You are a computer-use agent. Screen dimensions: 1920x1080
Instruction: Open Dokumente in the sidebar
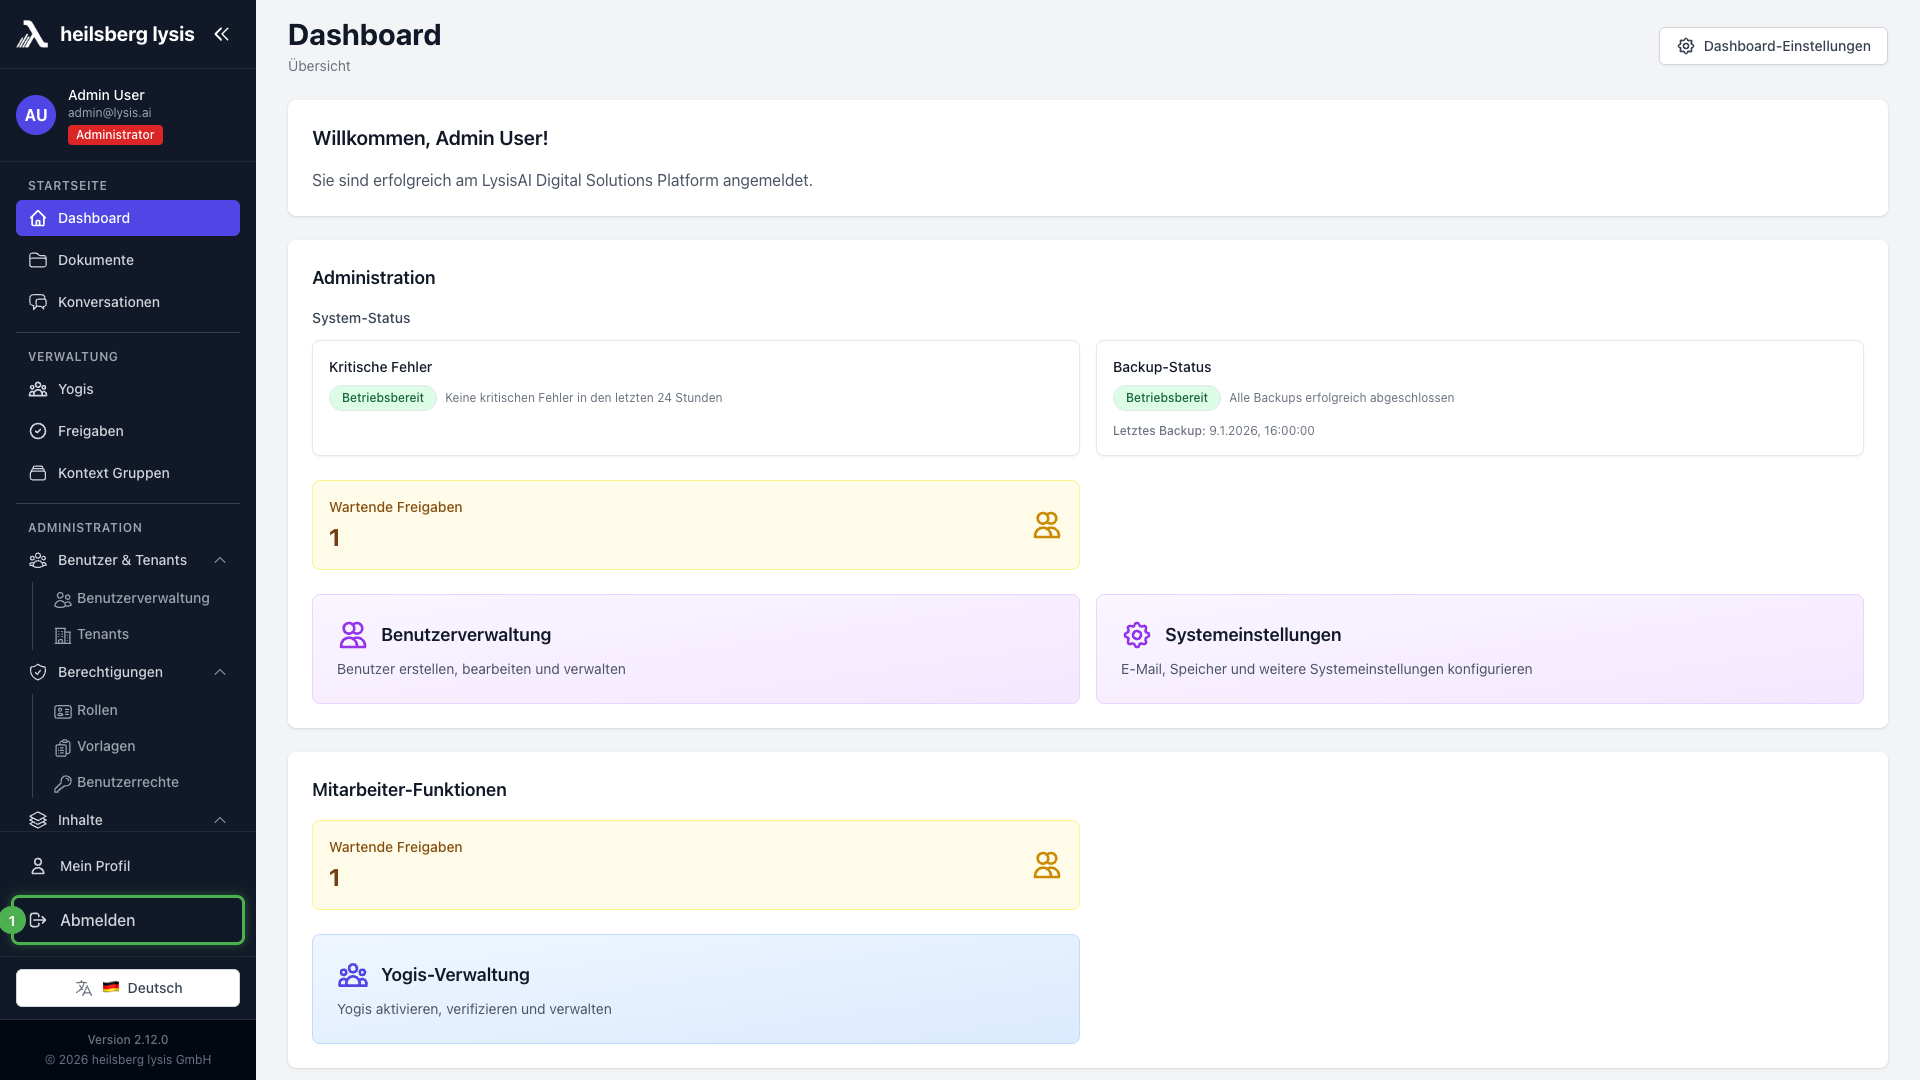(x=96, y=260)
